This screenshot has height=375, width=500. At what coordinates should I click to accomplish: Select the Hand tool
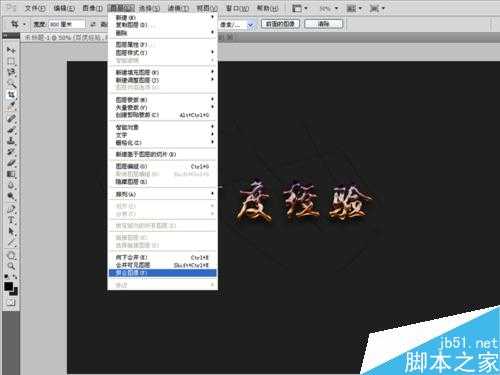point(11,256)
